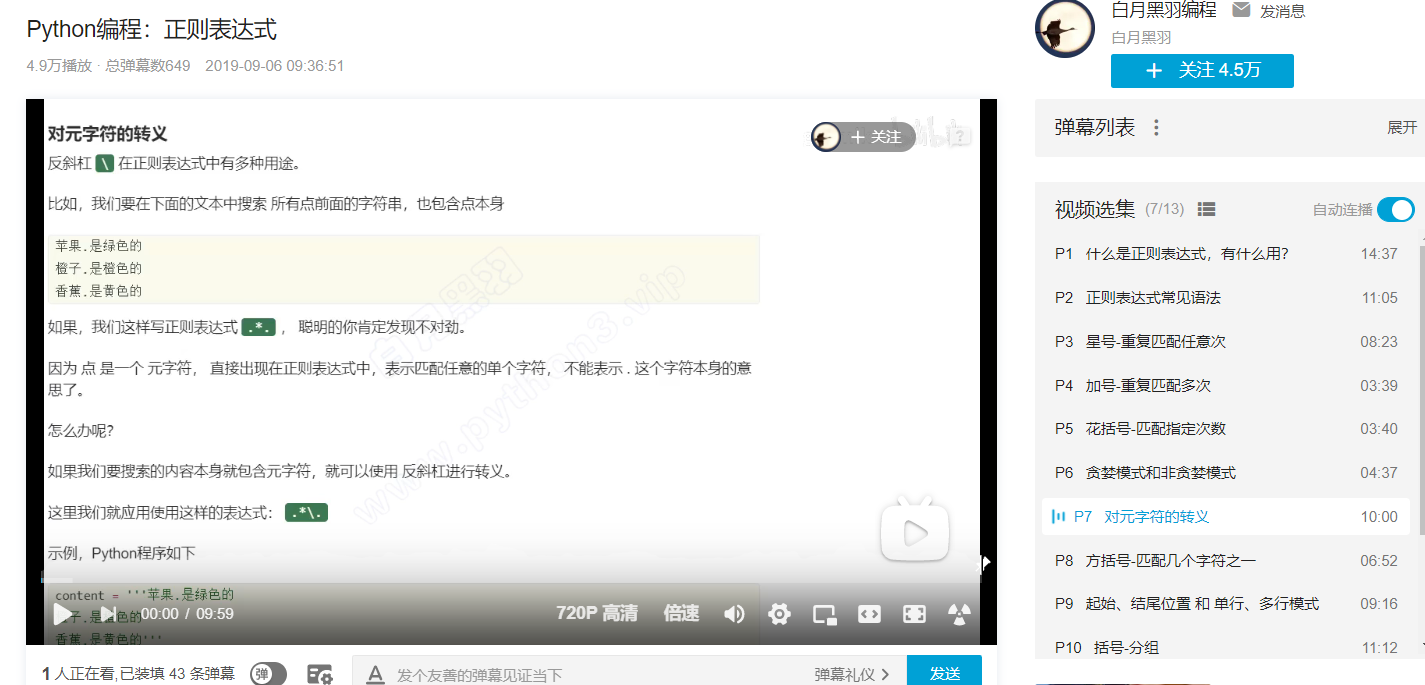The height and width of the screenshot is (685, 1425).
Task: Open 弹幕礼仪 etiquette link
Action: (851, 675)
